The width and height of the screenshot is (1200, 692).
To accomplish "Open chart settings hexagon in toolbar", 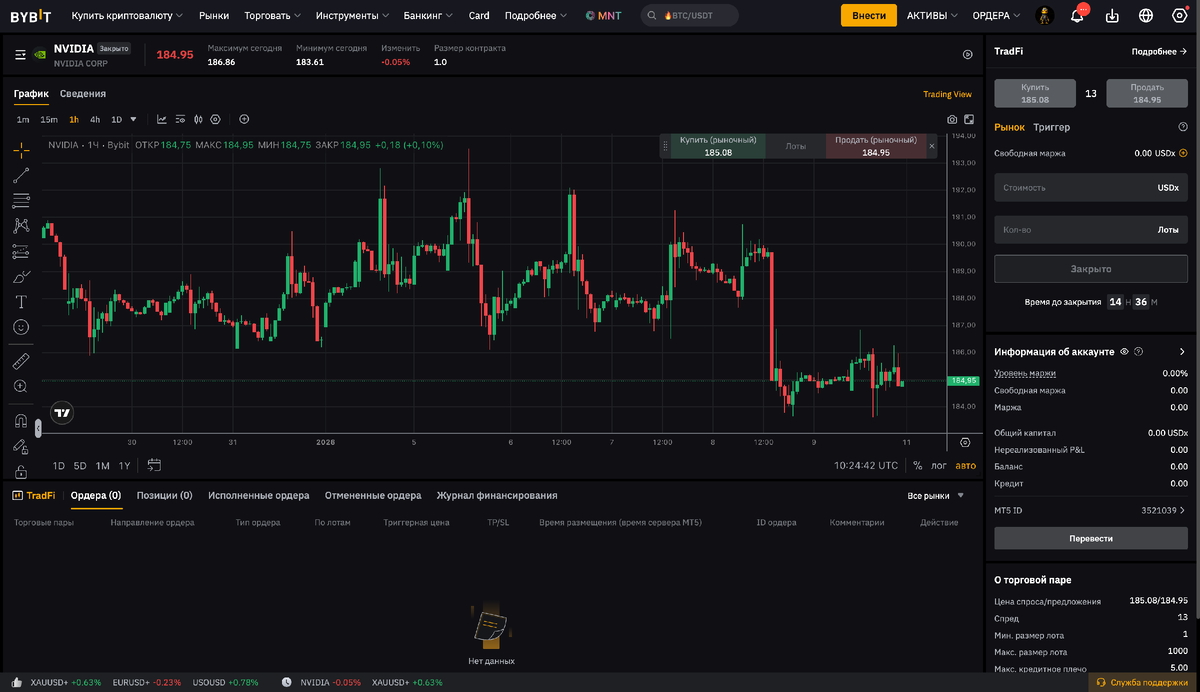I will [x=215, y=119].
